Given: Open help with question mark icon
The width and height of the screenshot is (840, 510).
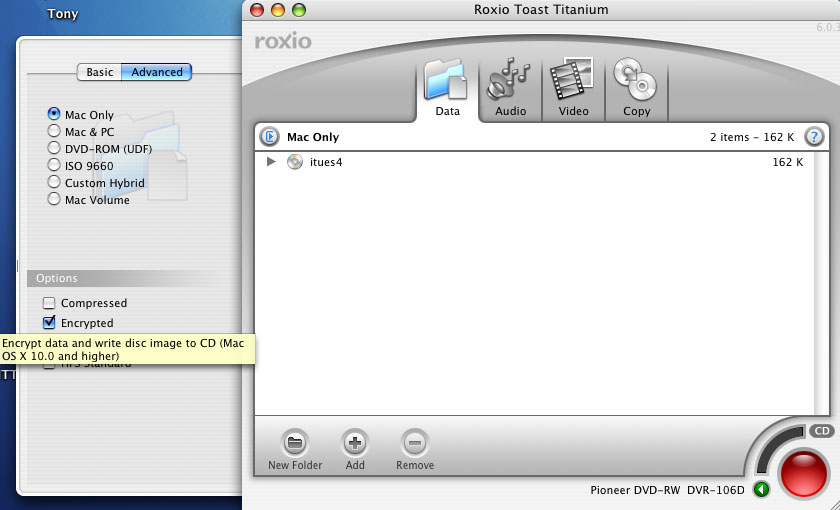Looking at the screenshot, I should click(x=814, y=137).
